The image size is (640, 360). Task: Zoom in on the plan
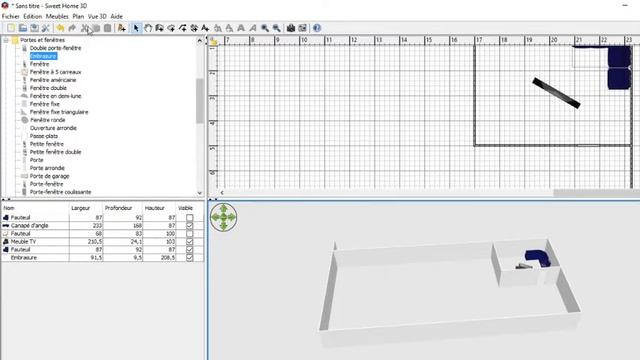click(x=265, y=28)
